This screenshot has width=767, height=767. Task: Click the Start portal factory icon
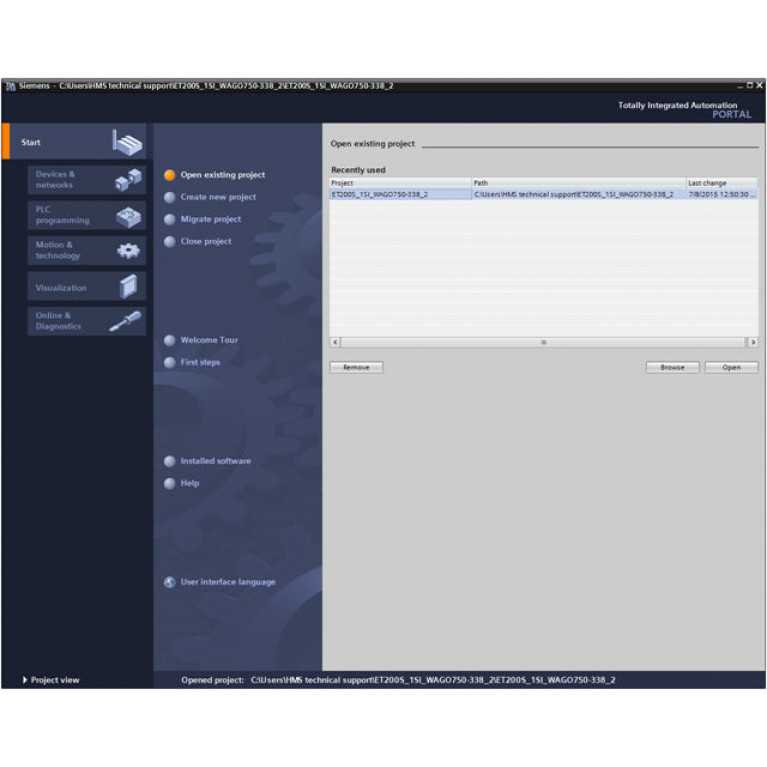[x=127, y=142]
